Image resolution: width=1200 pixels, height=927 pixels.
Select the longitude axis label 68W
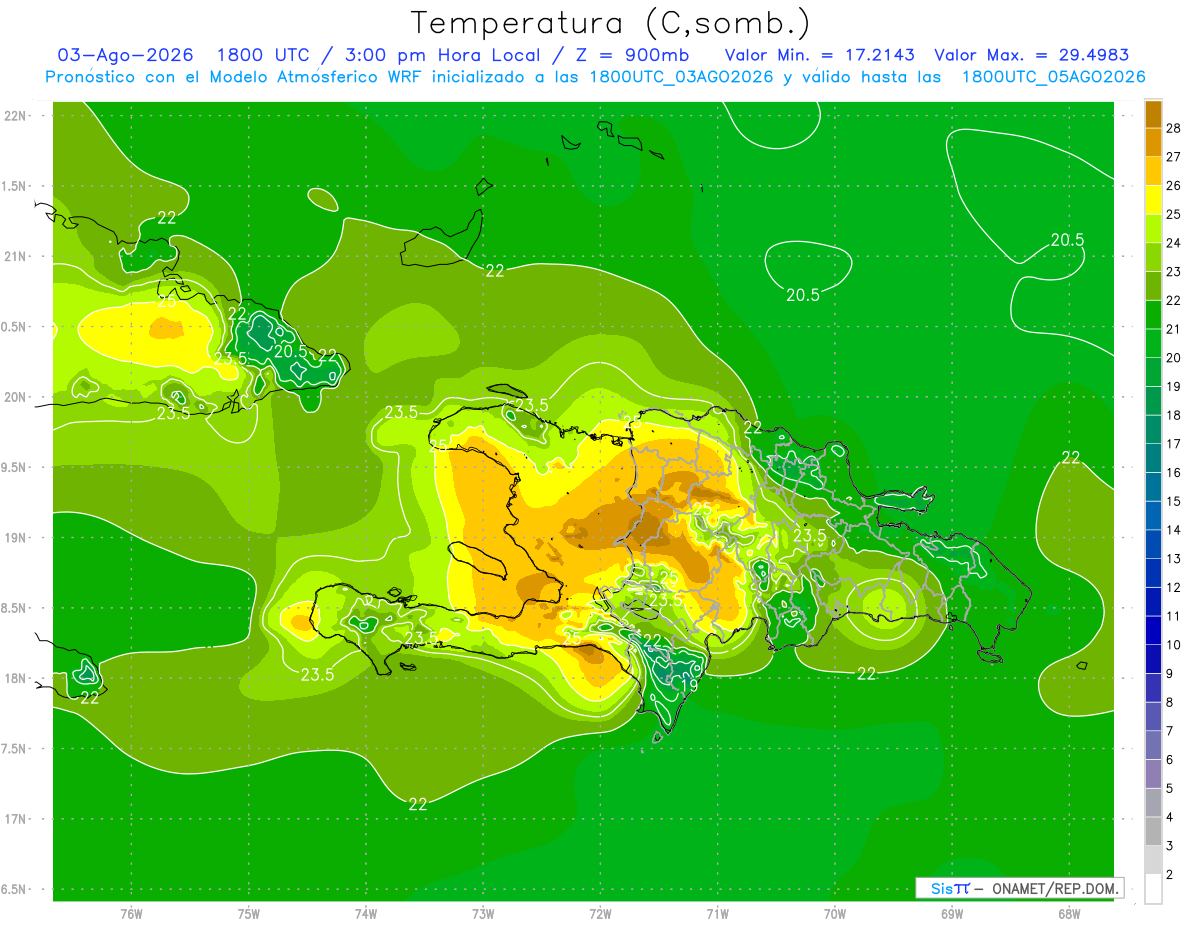click(x=1068, y=912)
